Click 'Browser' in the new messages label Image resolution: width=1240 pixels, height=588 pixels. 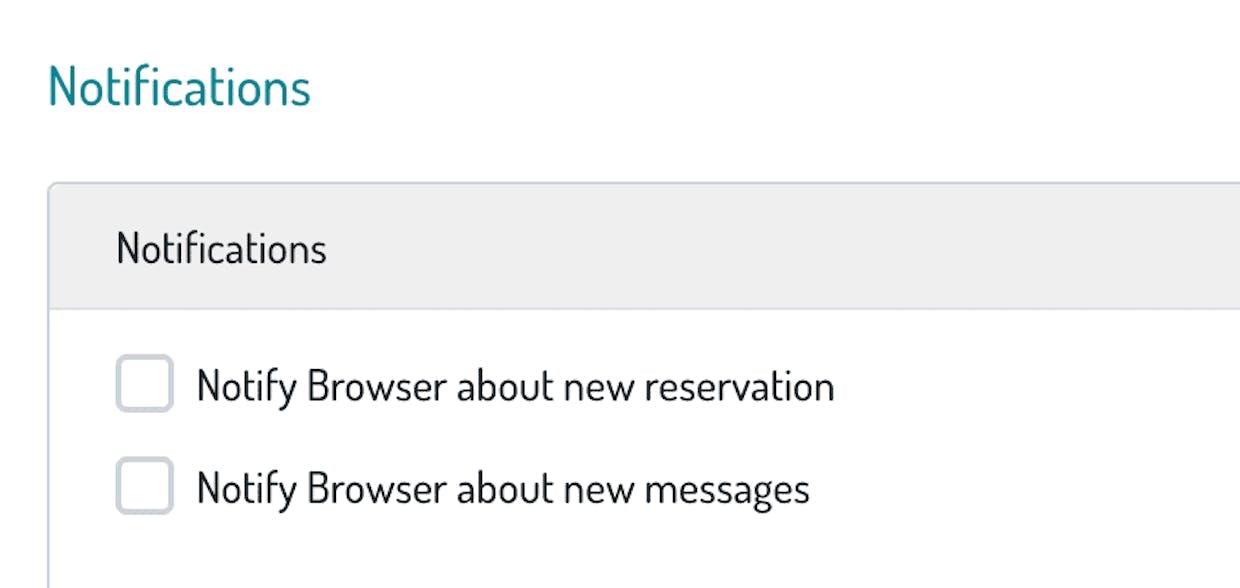point(376,489)
